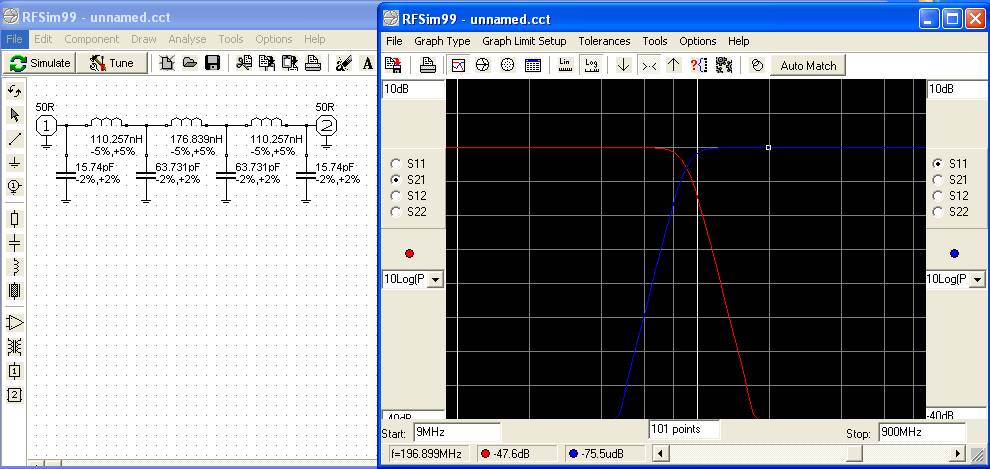
Task: Select the inductor component tool
Action: pos(14,266)
